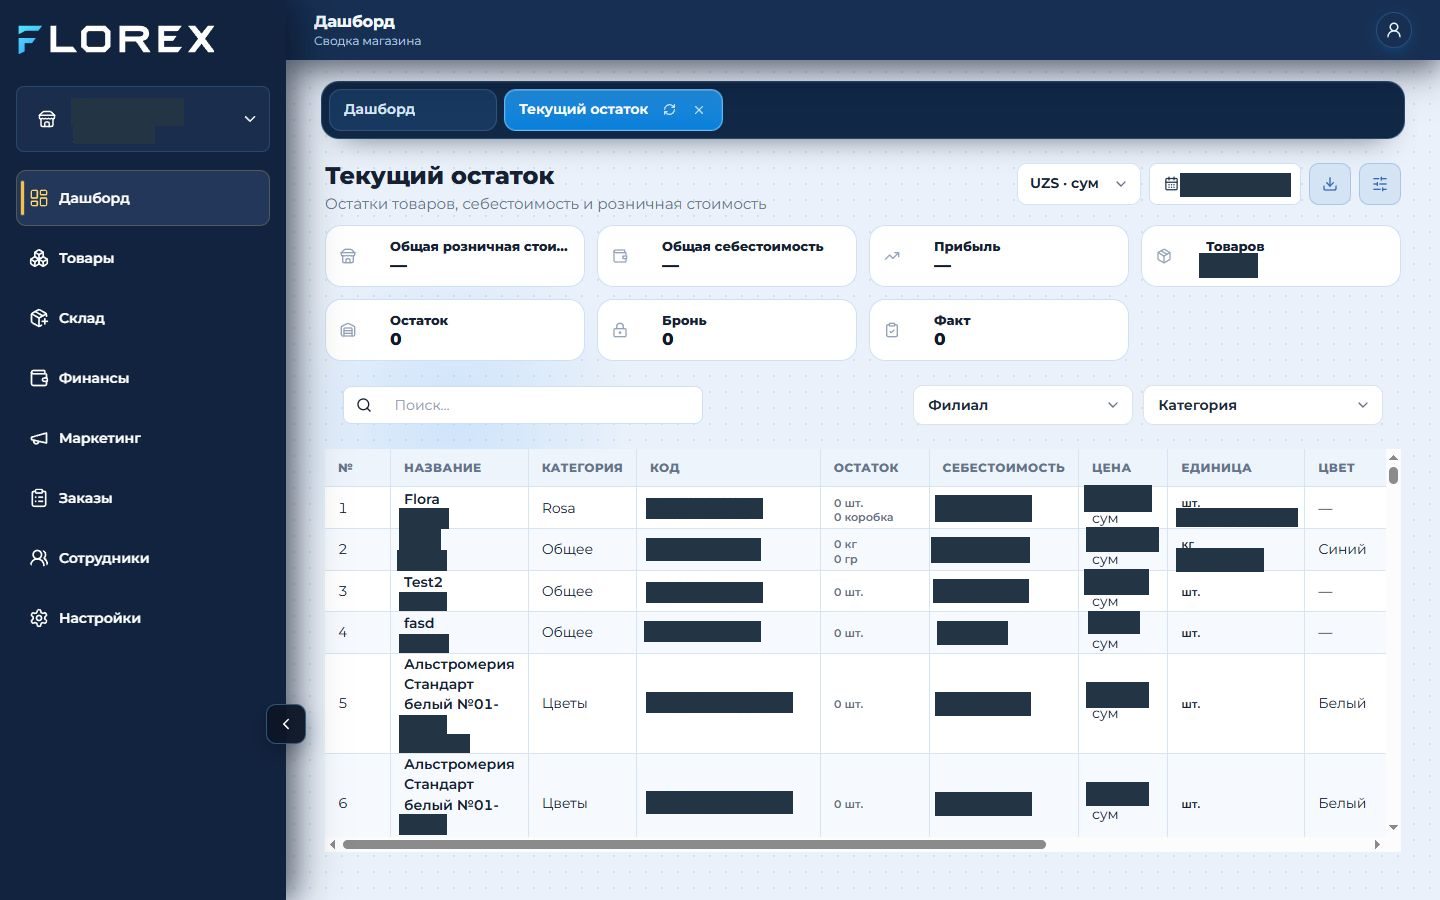1440x900 pixels.
Task: Select the Flora product name
Action: click(x=421, y=499)
